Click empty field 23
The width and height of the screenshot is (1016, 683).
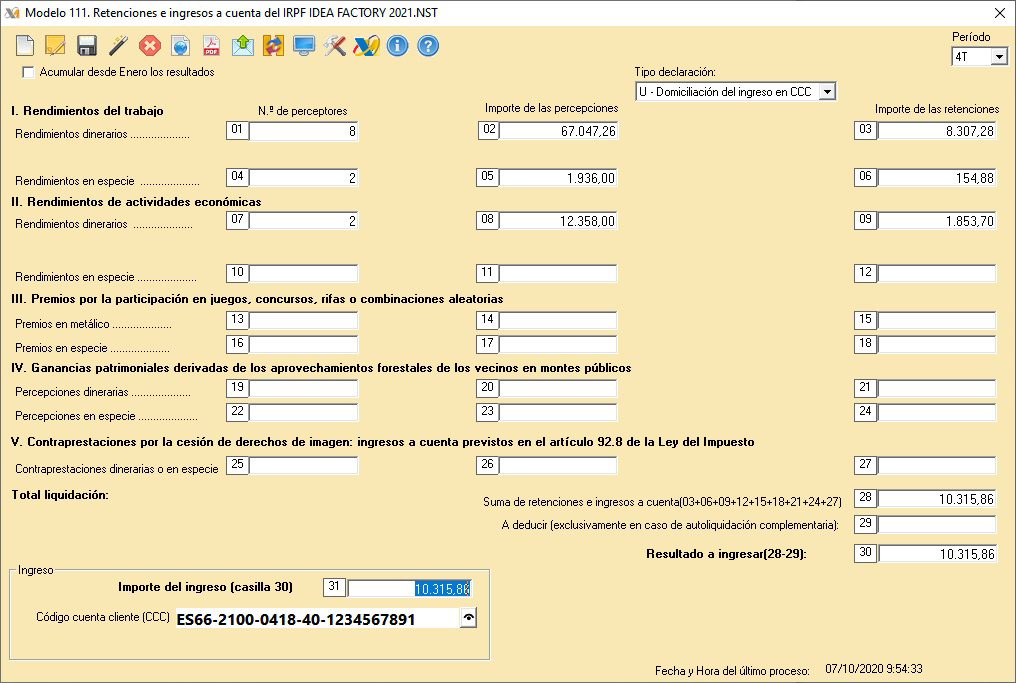point(558,412)
